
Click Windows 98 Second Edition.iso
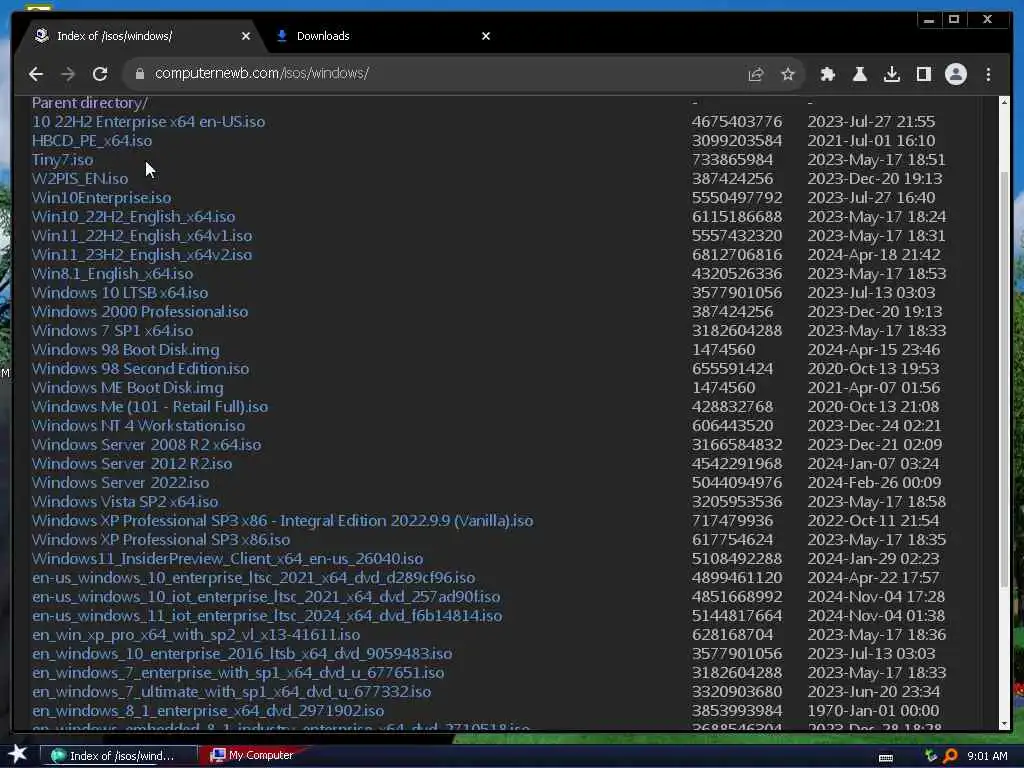tap(140, 368)
